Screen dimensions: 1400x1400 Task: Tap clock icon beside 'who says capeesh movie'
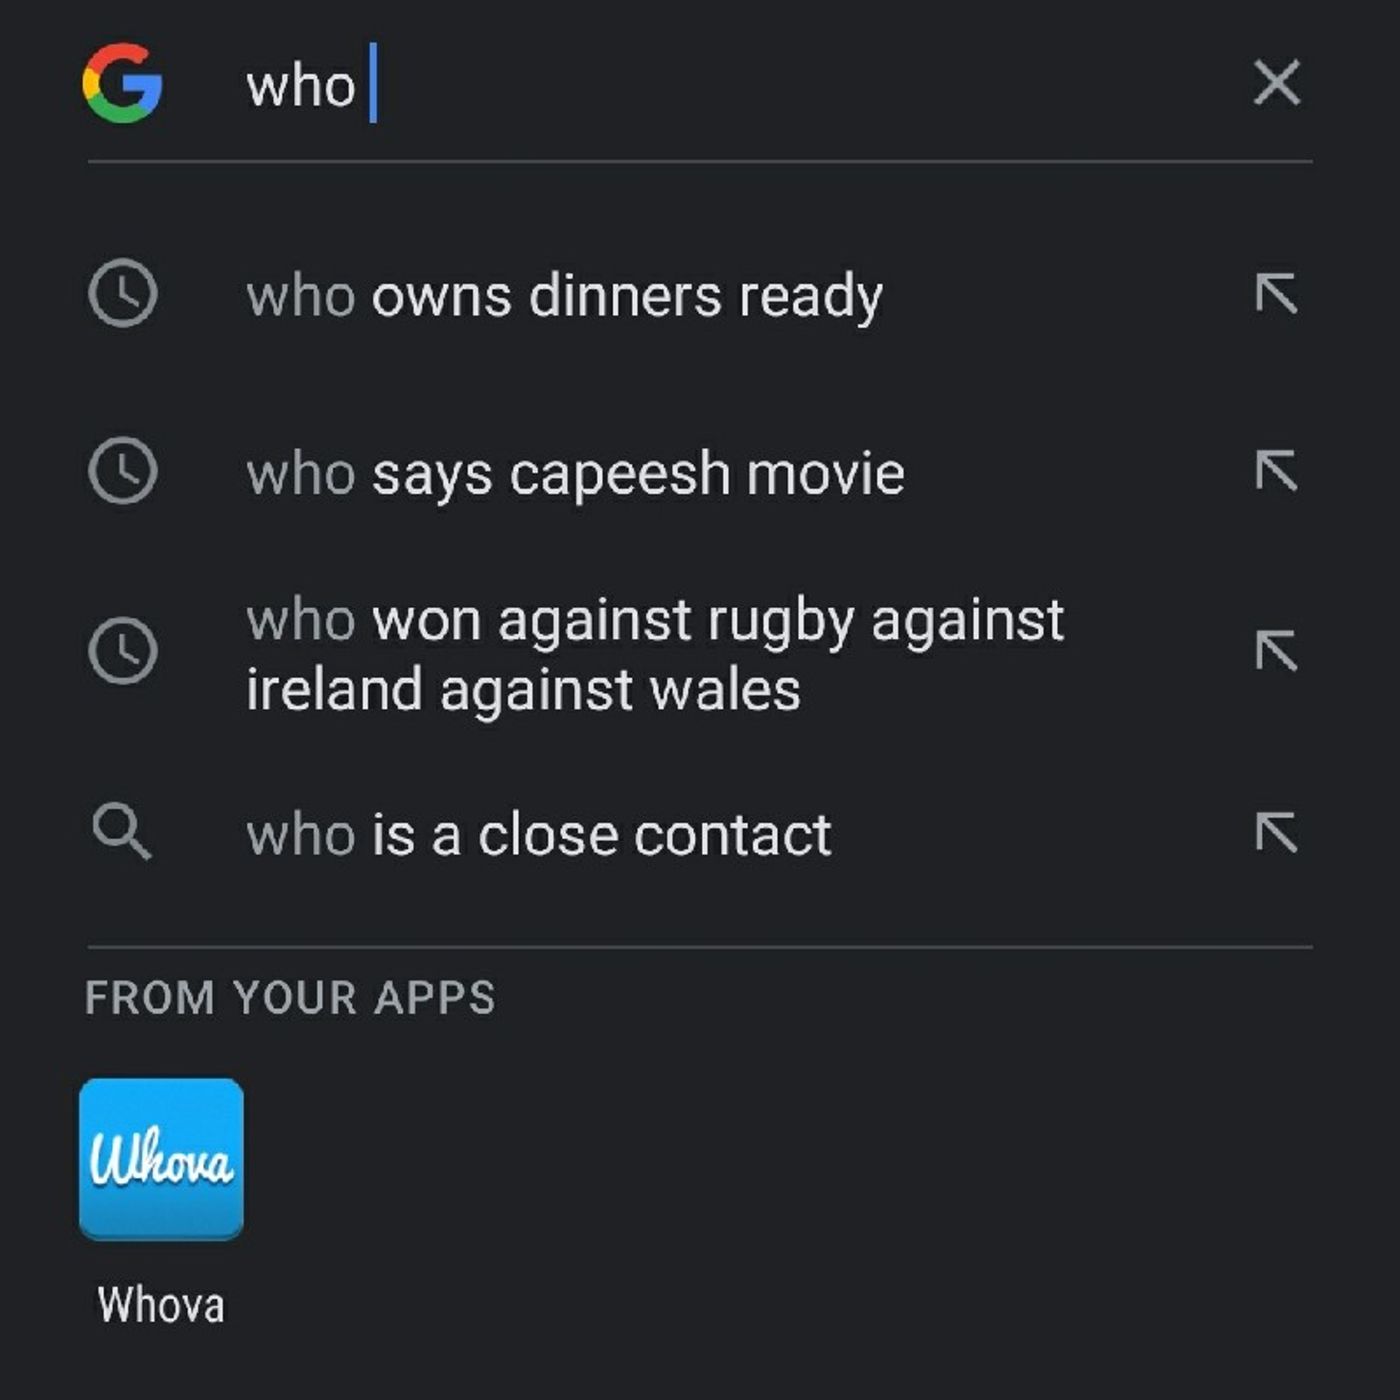(x=123, y=470)
